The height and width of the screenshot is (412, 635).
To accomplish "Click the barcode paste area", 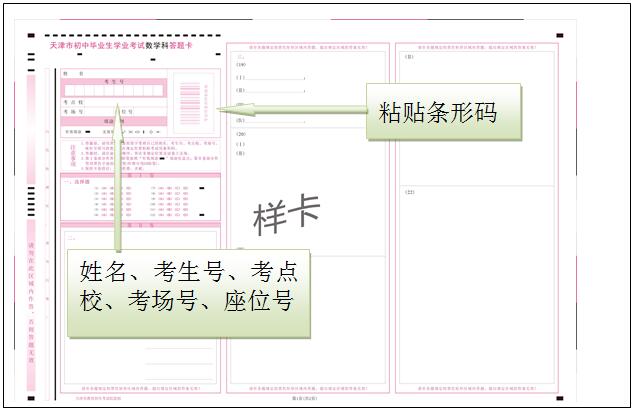I will [194, 103].
